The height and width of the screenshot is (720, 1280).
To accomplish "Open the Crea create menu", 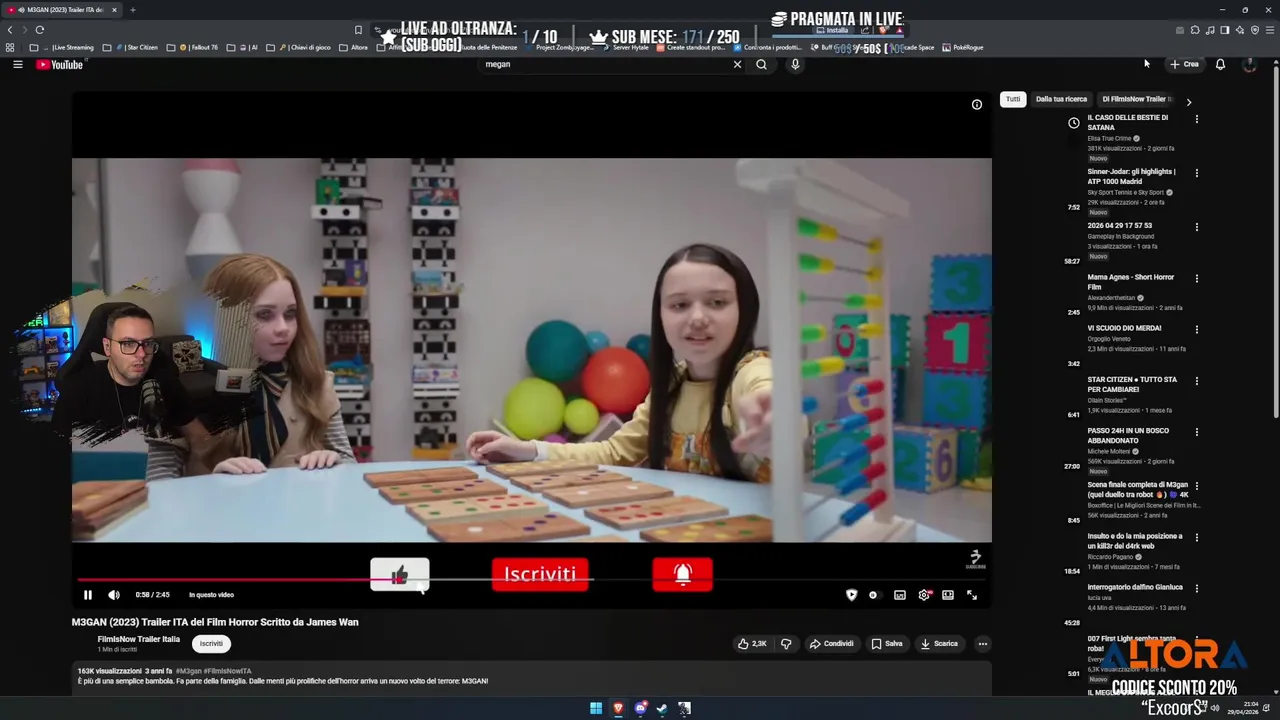I will (1184, 64).
